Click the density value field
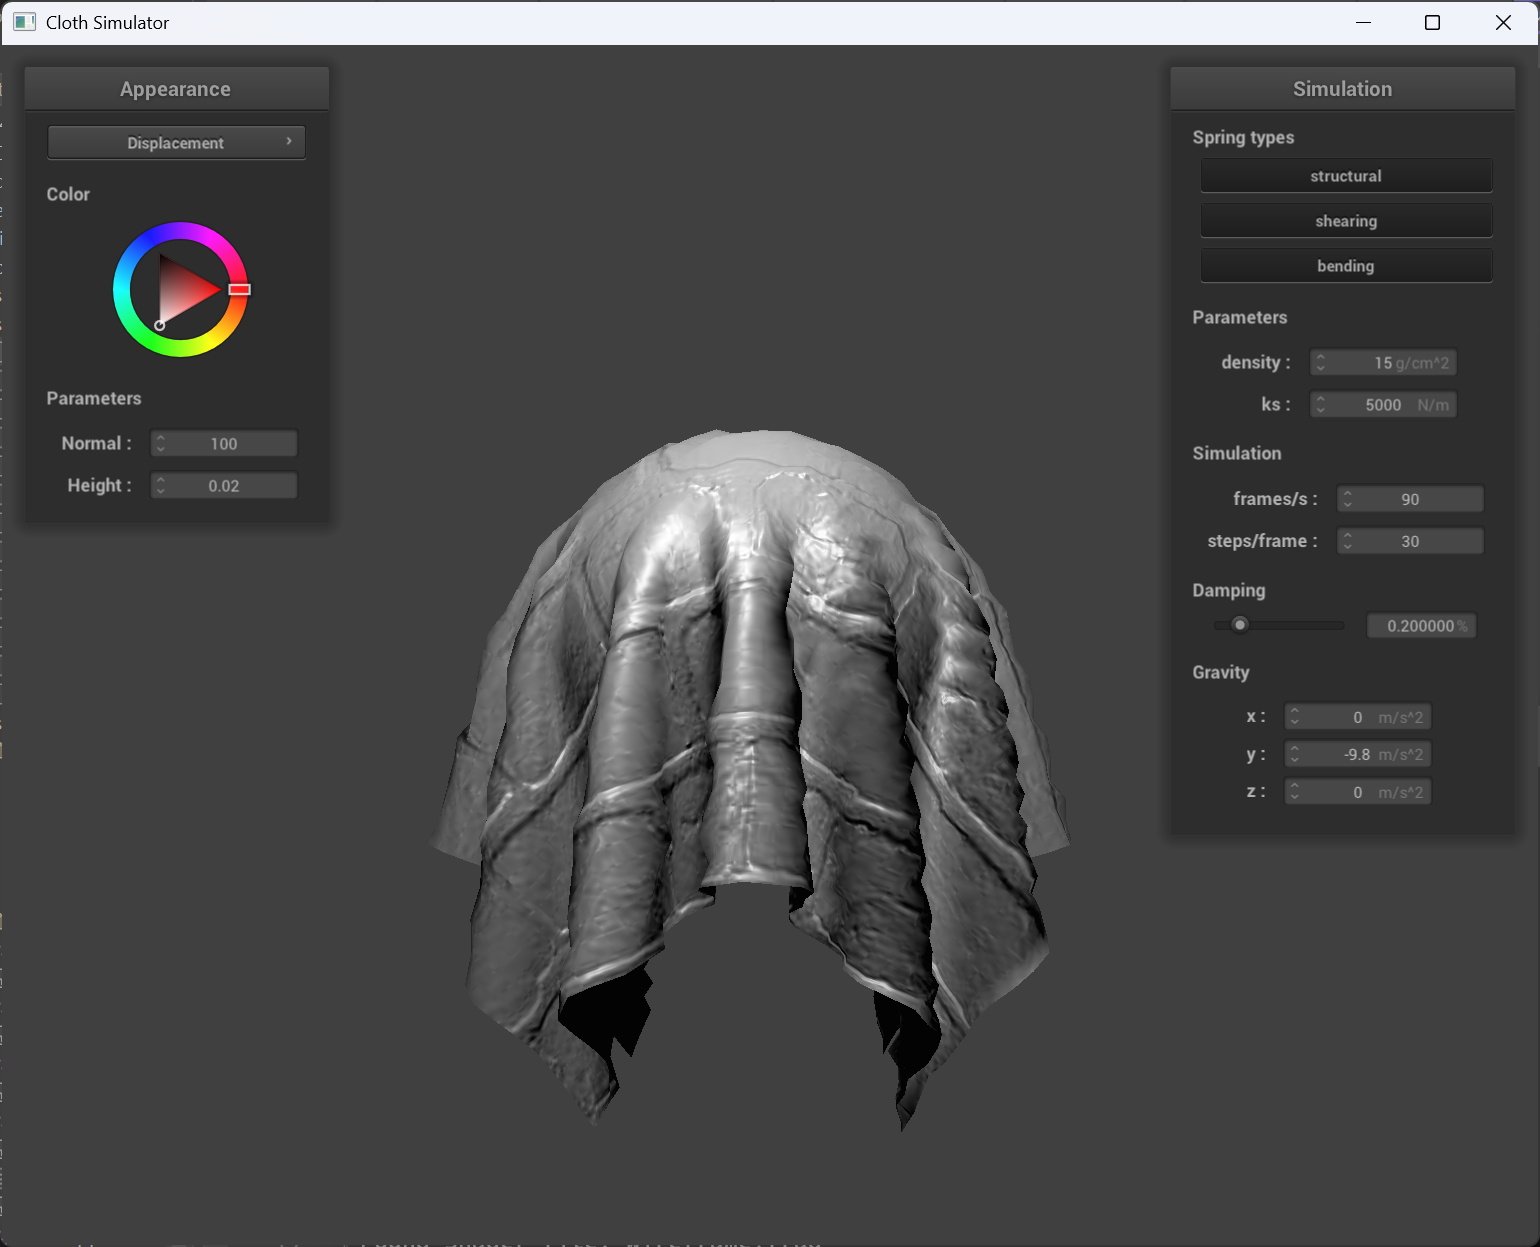This screenshot has width=1540, height=1247. coord(1383,362)
